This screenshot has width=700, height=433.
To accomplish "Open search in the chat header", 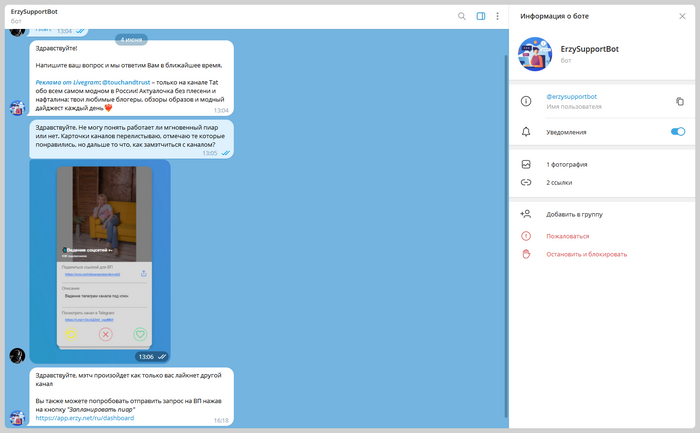I will click(462, 16).
